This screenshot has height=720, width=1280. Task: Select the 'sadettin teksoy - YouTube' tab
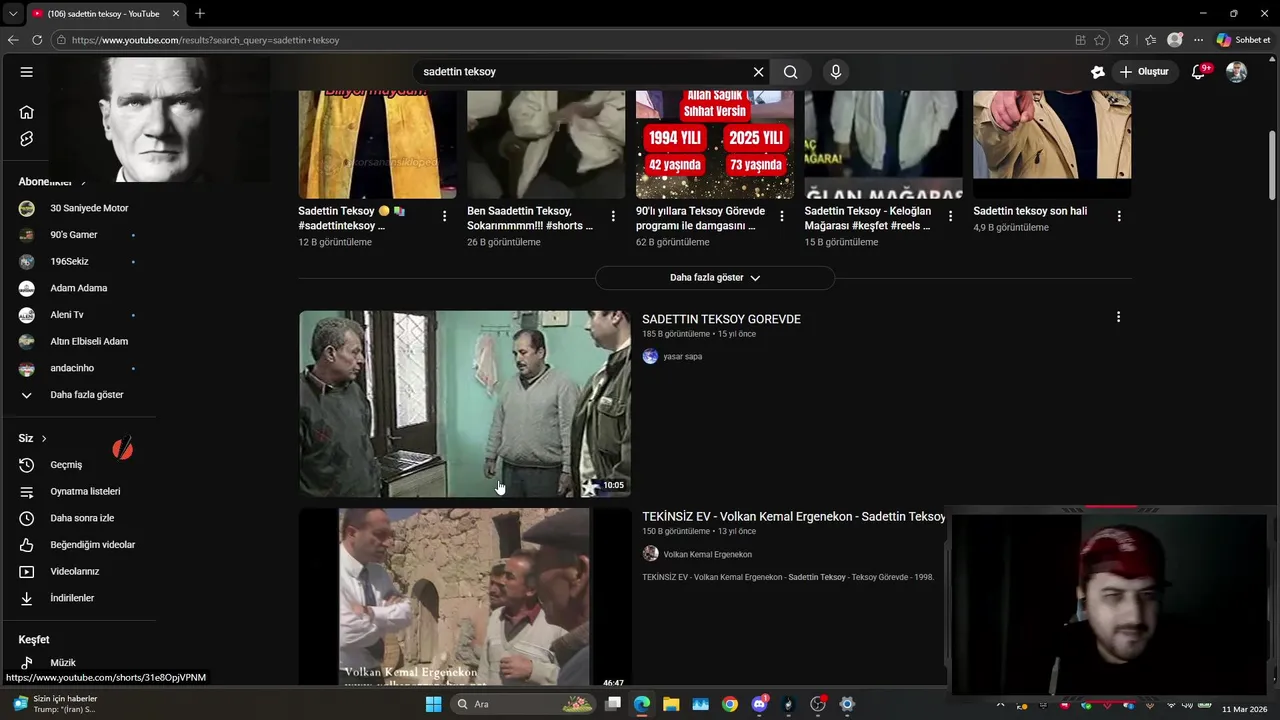[x=105, y=13]
